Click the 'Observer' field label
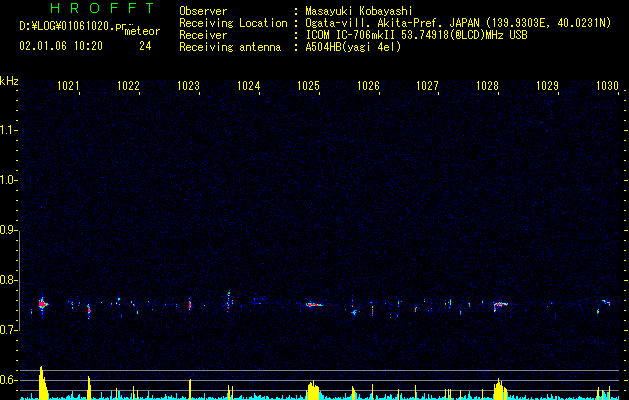This screenshot has width=629, height=400. point(203,11)
